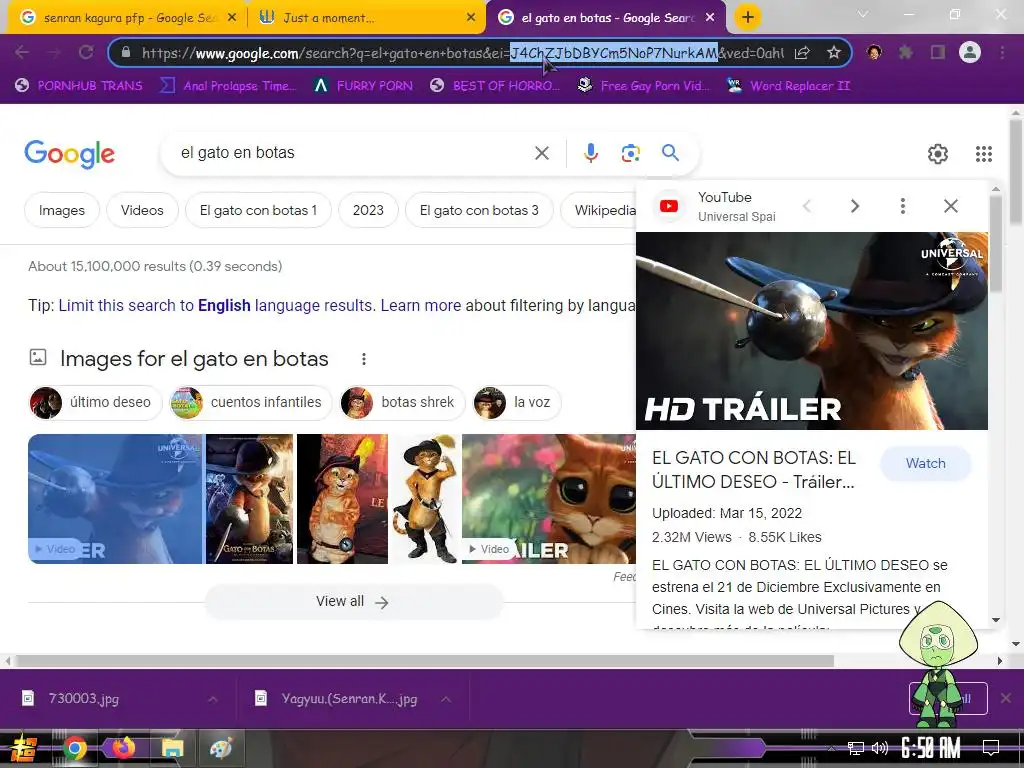Open the notifications center icon

click(x=991, y=748)
